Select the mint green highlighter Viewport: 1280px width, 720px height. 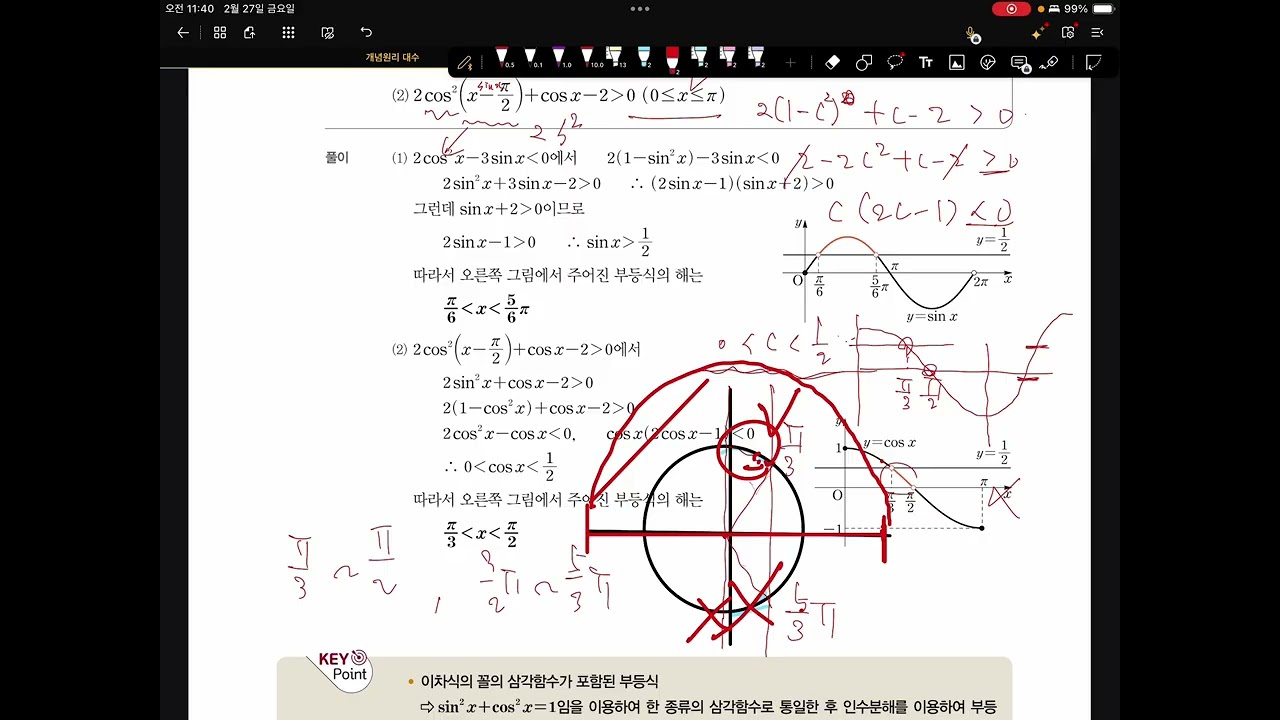[701, 59]
